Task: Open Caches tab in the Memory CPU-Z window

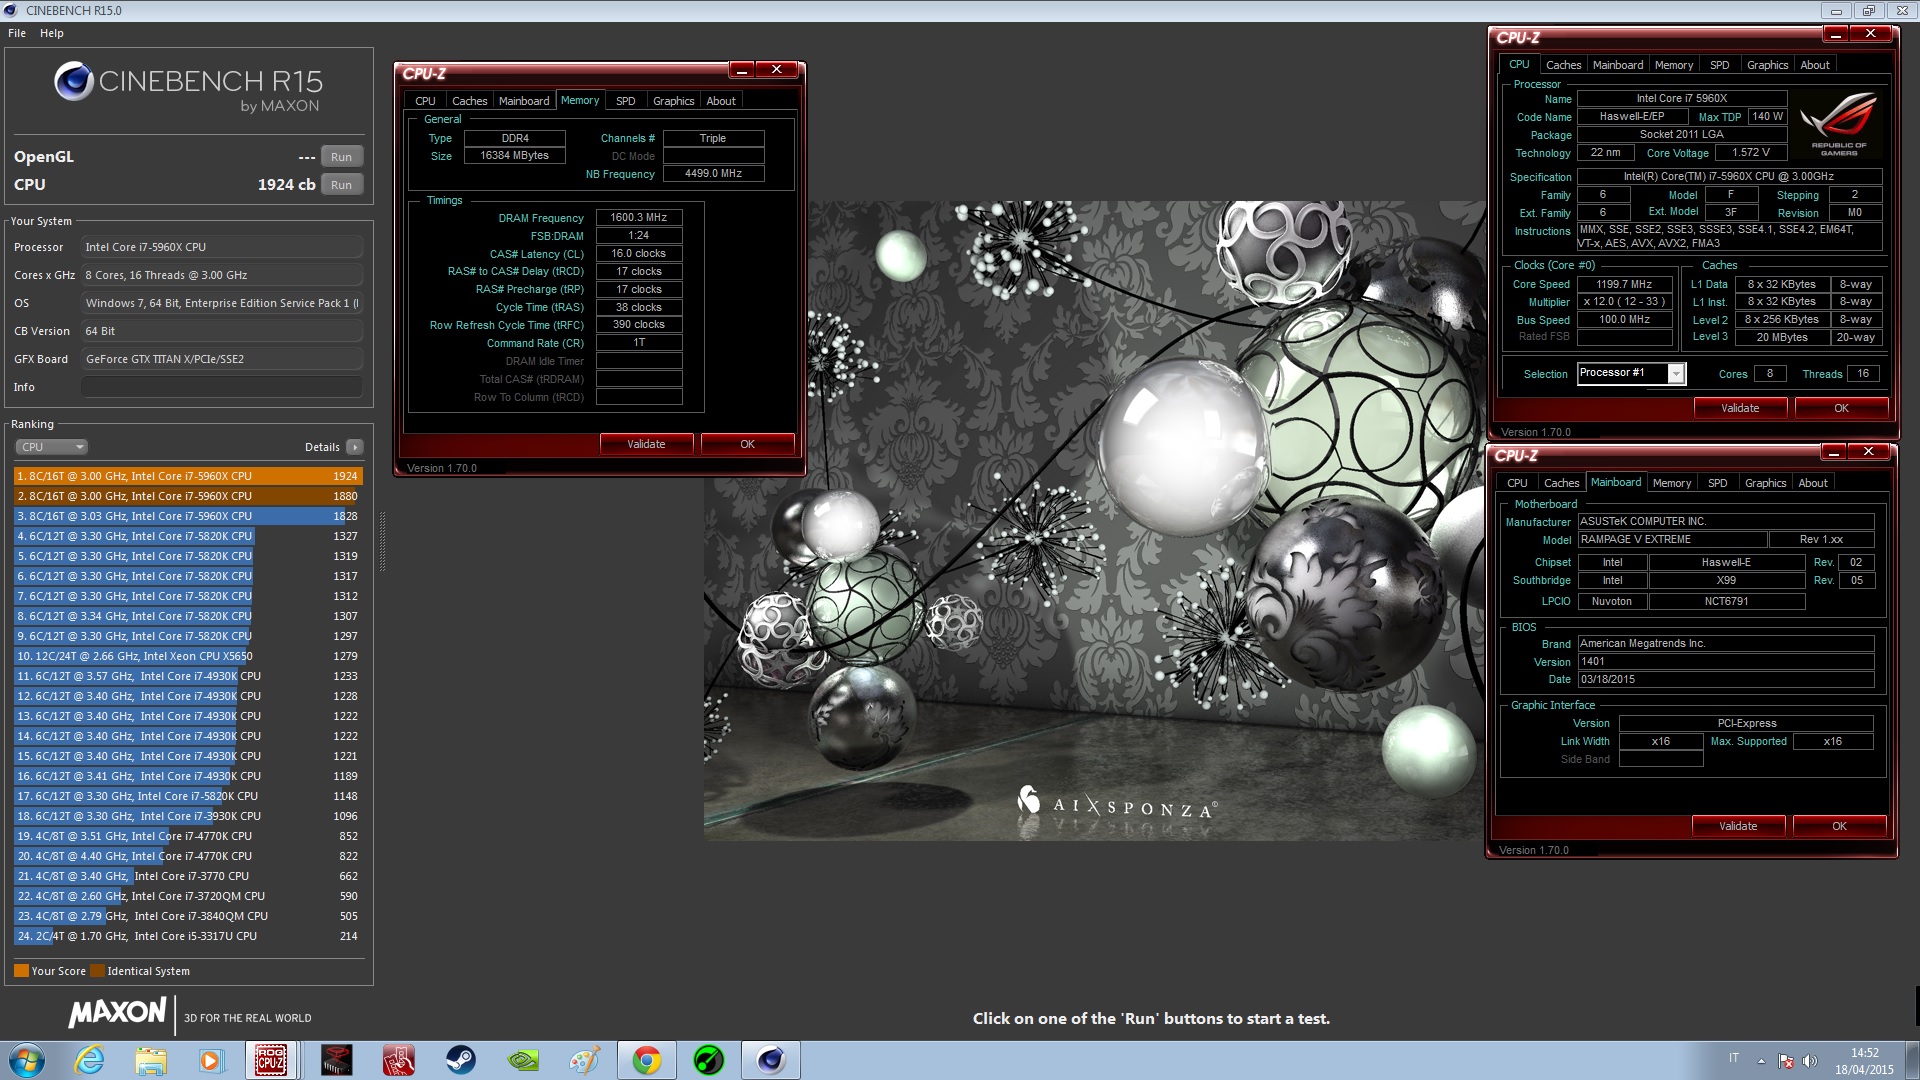Action: [x=469, y=101]
